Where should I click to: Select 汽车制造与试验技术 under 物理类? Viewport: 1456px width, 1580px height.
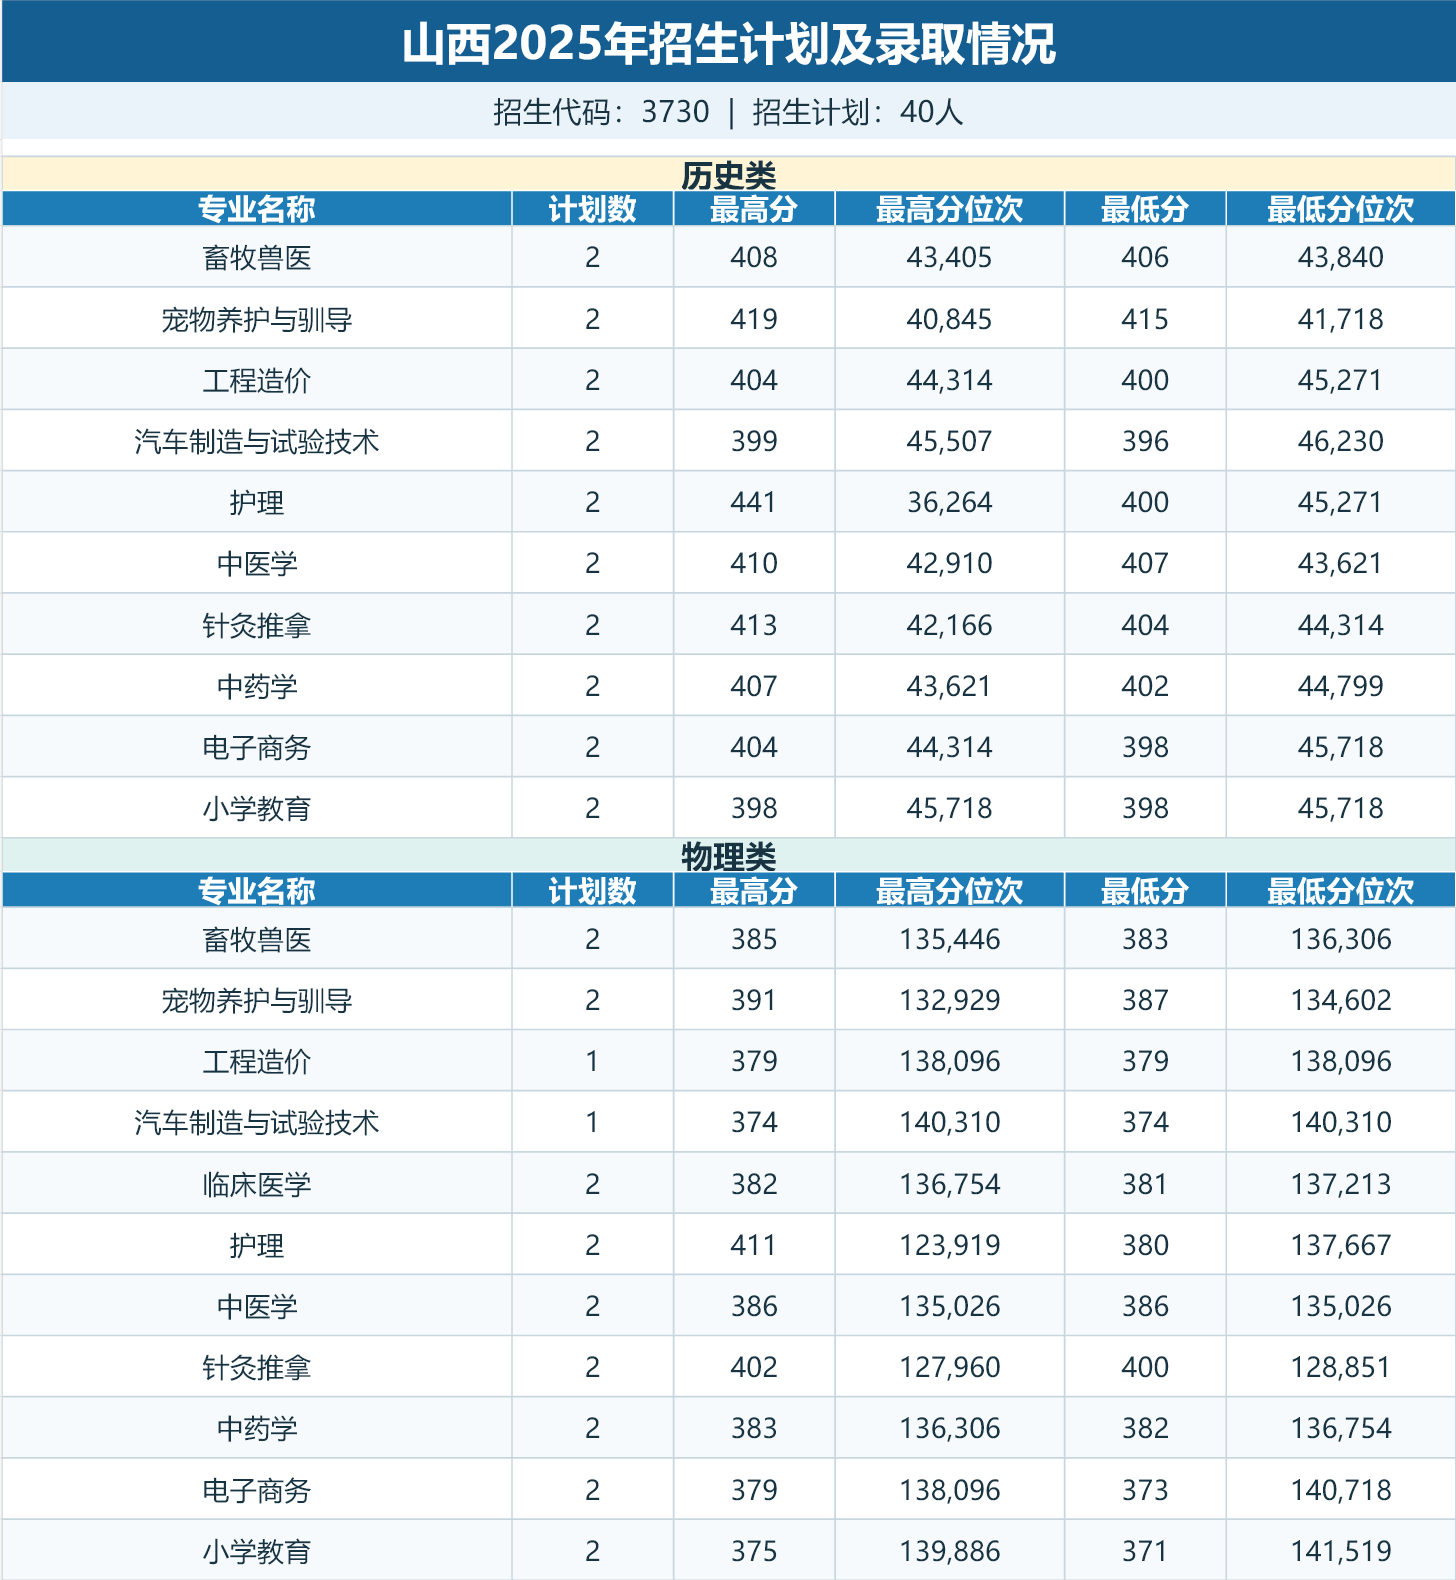point(257,1123)
